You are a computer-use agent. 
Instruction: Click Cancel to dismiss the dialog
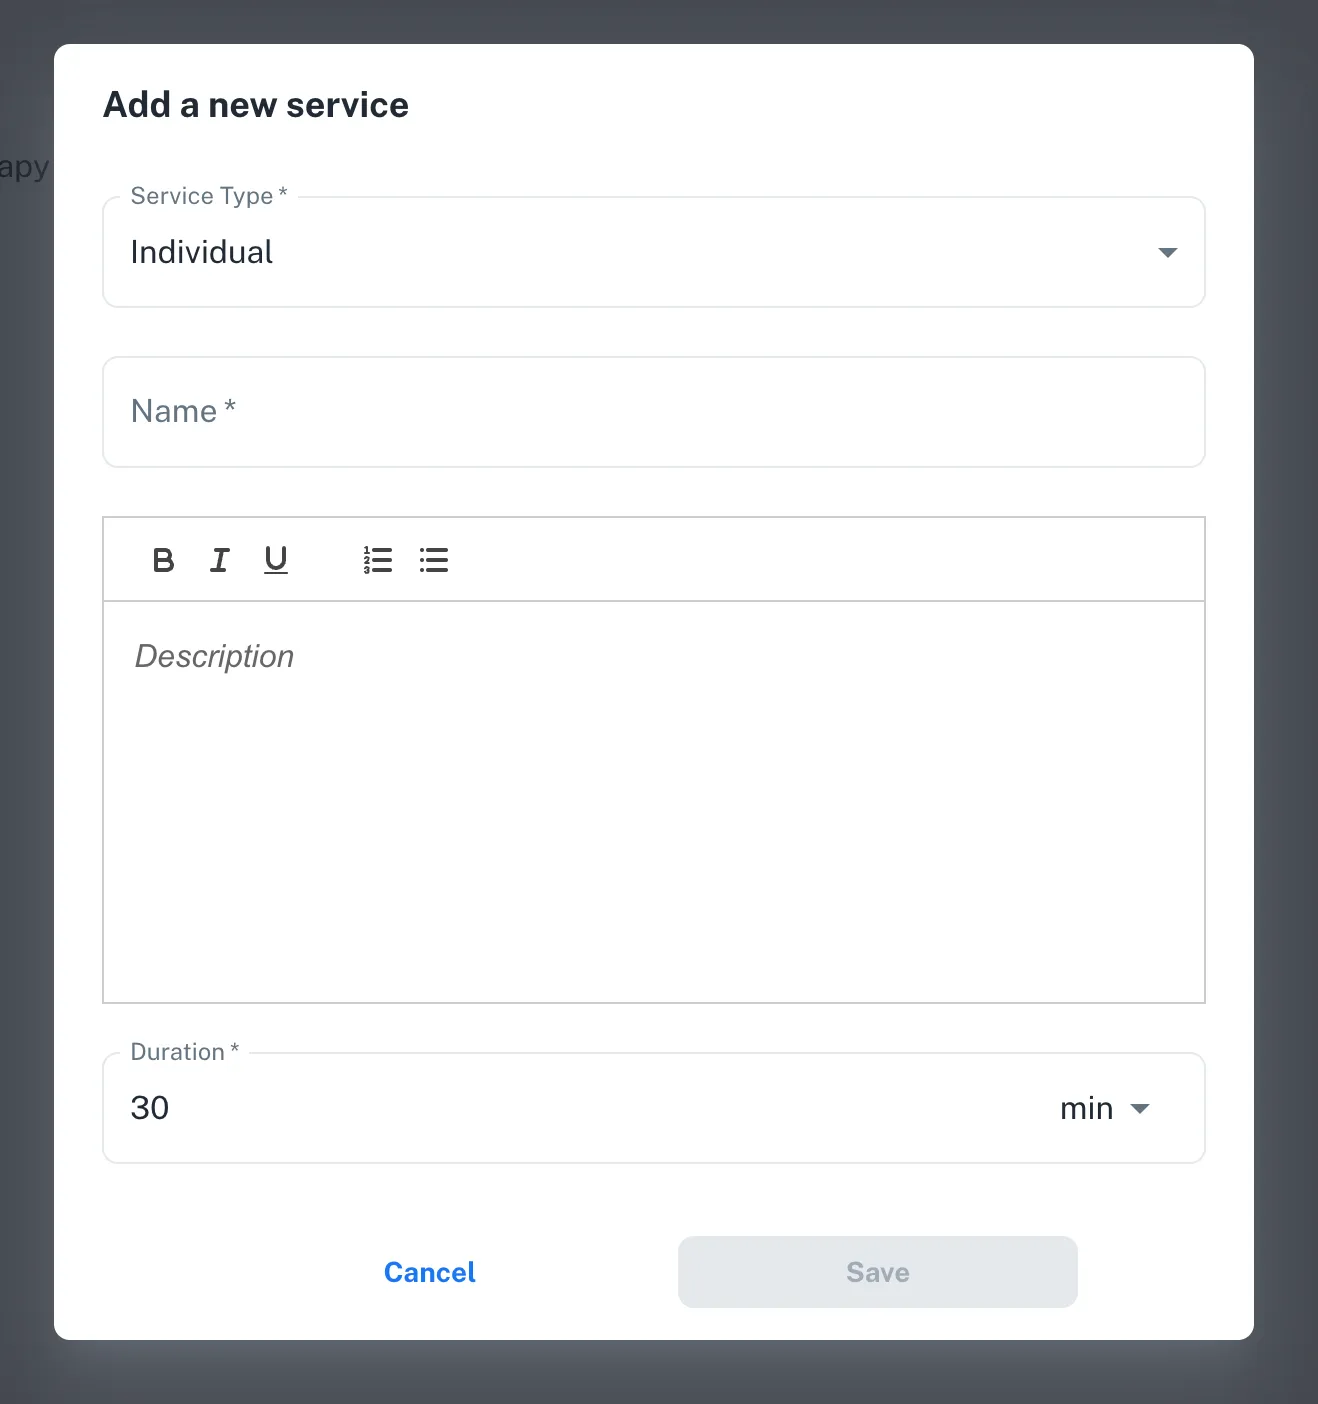(429, 1272)
